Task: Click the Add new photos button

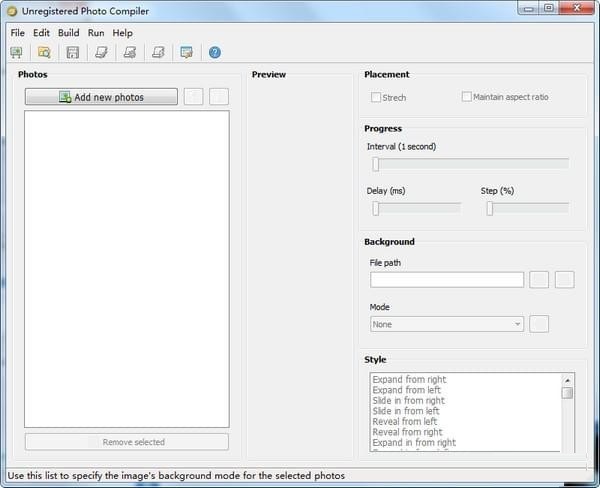Action: [x=101, y=97]
